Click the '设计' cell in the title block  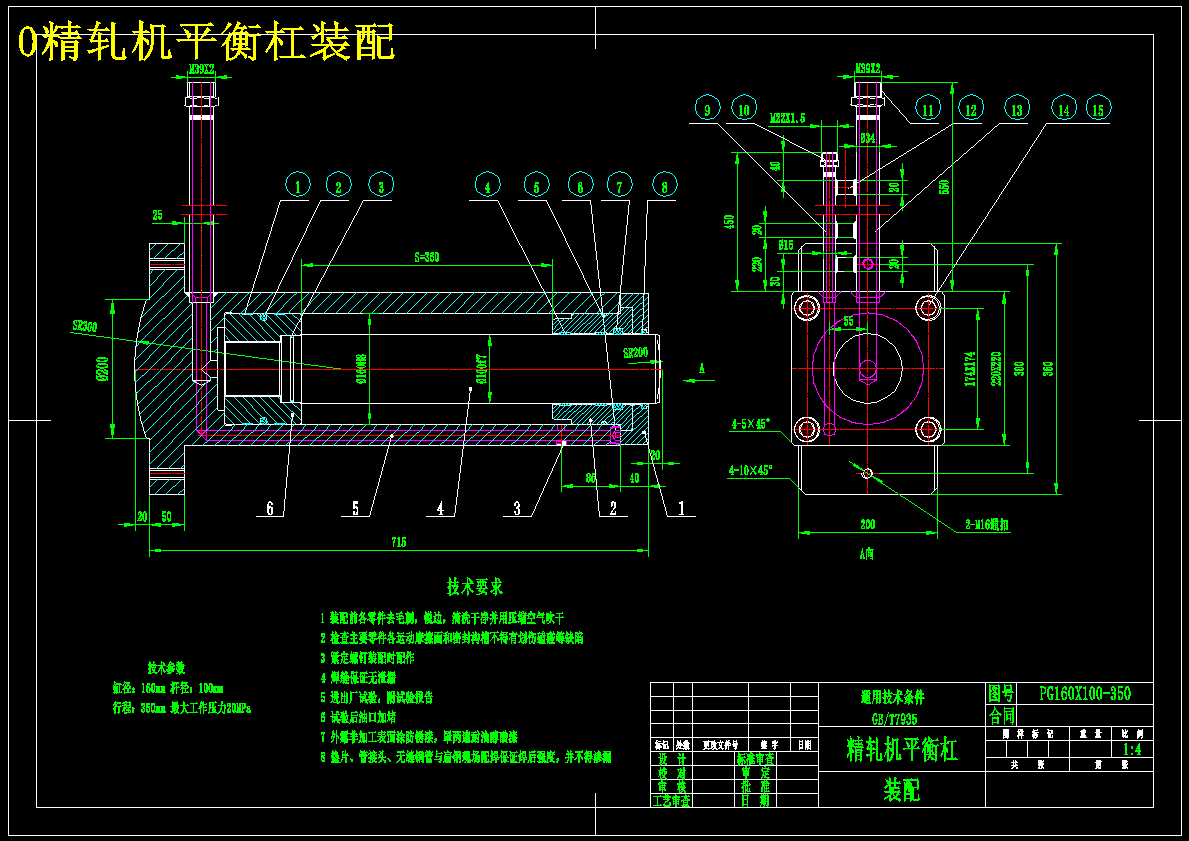coord(672,758)
